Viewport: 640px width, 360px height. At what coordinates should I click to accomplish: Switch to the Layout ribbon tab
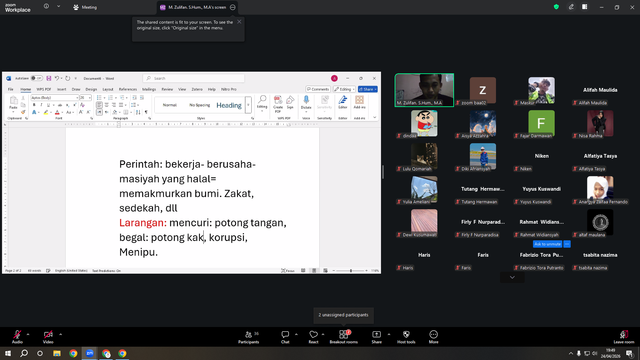[108, 89]
